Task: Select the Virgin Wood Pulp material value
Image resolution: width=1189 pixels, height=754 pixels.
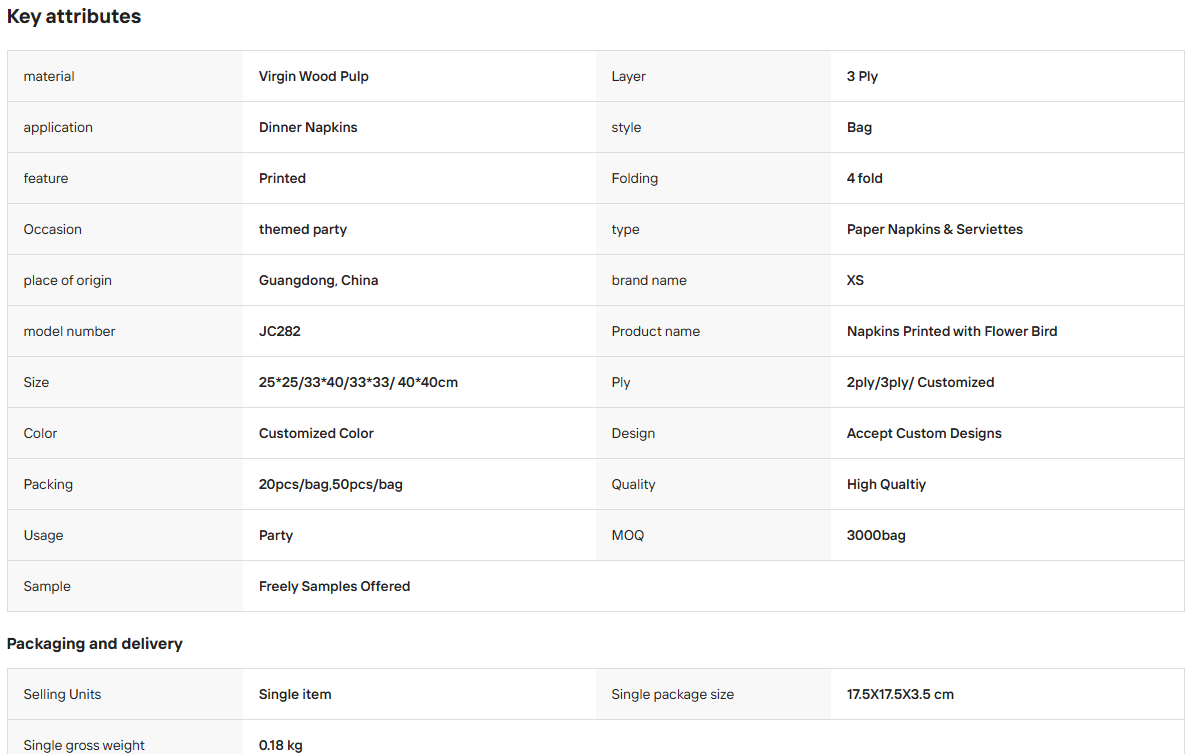Action: [313, 77]
